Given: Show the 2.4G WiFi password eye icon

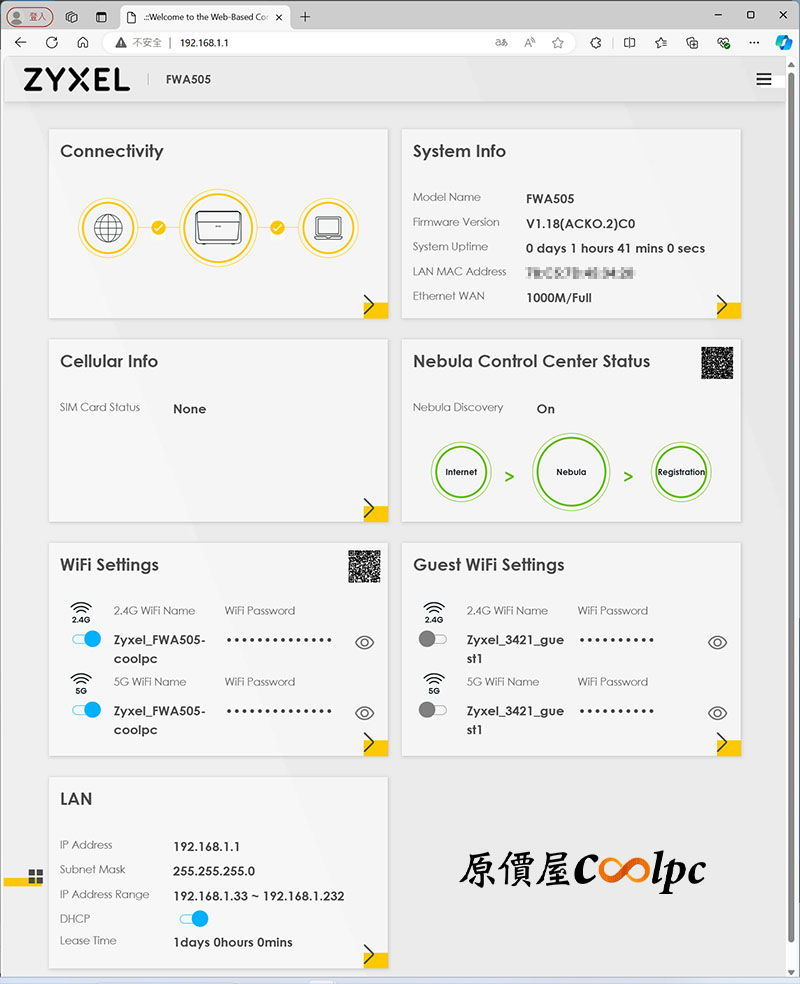Looking at the screenshot, I should point(365,642).
